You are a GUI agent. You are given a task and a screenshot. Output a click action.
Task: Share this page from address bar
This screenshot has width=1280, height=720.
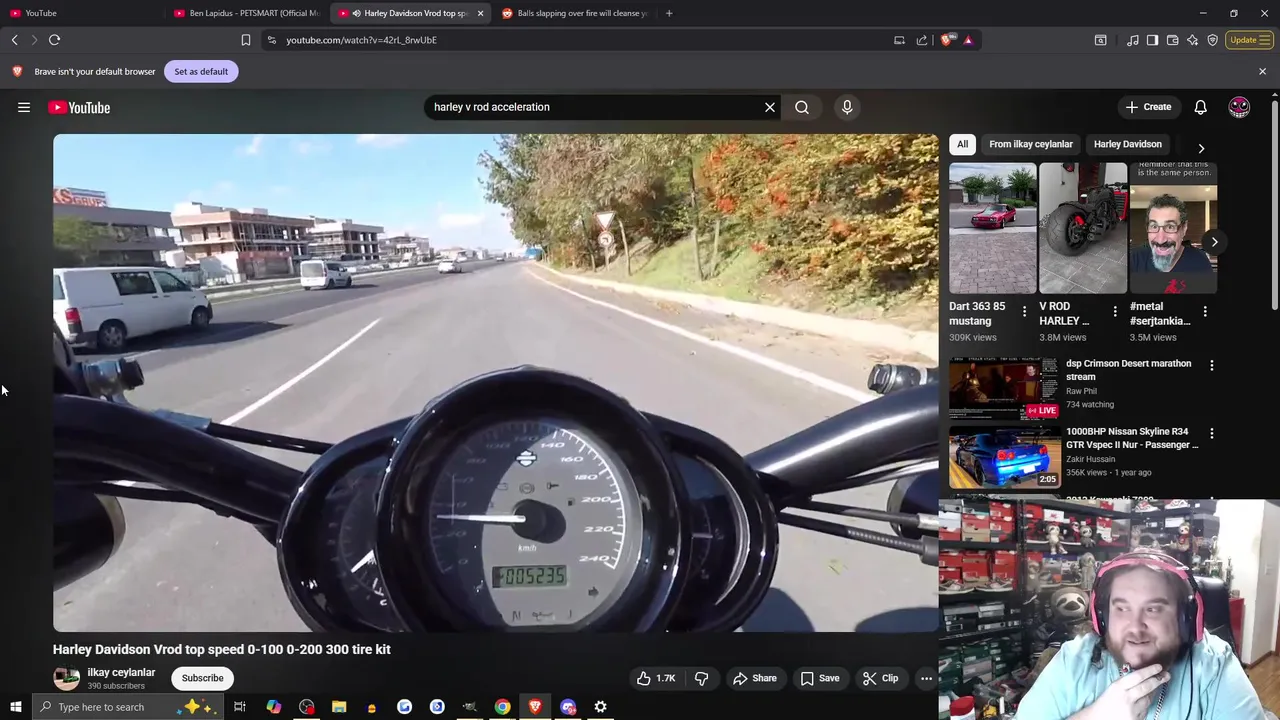pos(922,40)
